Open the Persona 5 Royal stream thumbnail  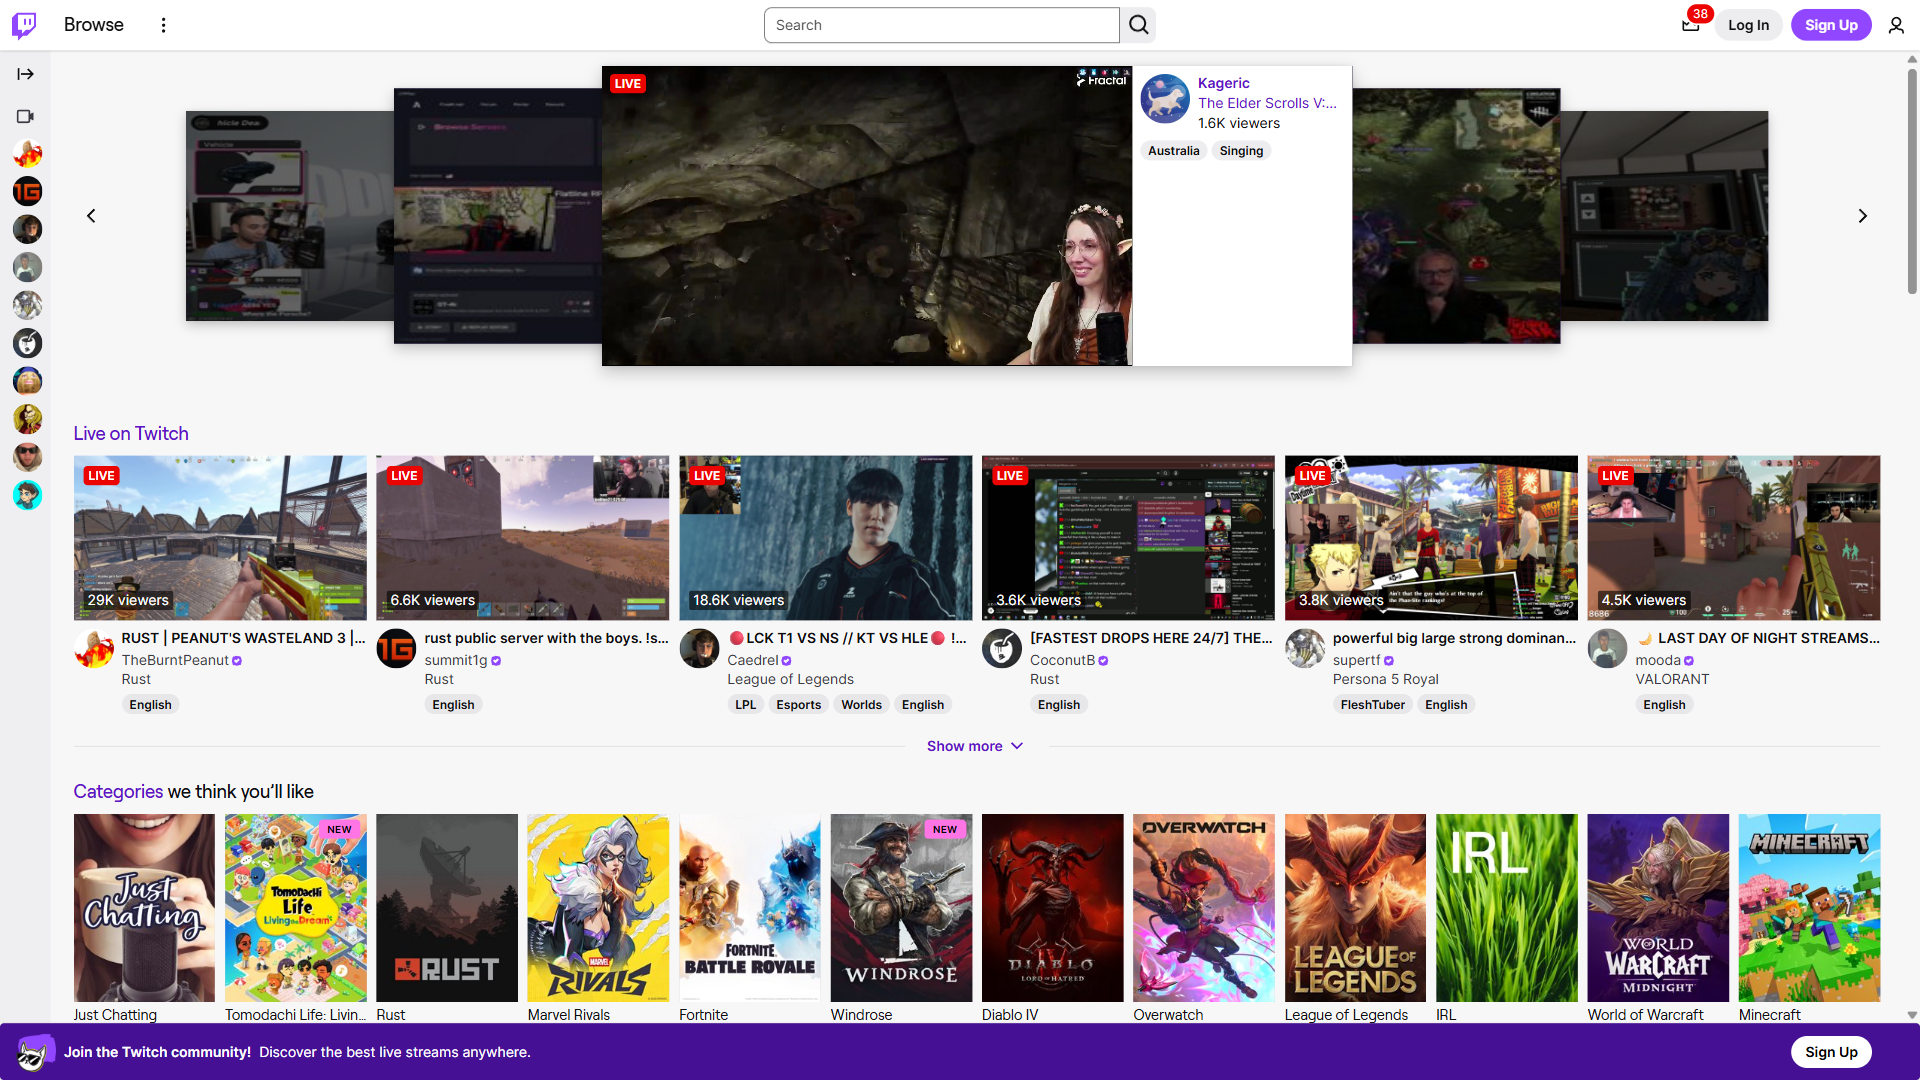(x=1431, y=538)
